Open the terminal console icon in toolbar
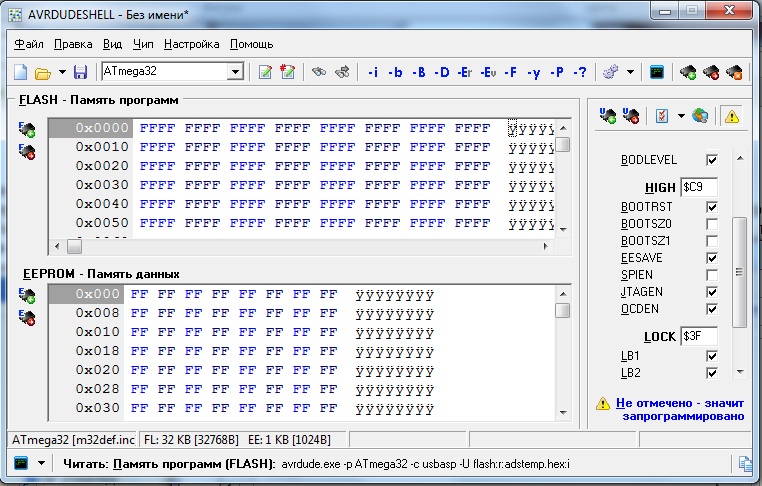Image resolution: width=762 pixels, height=486 pixels. pos(657,72)
